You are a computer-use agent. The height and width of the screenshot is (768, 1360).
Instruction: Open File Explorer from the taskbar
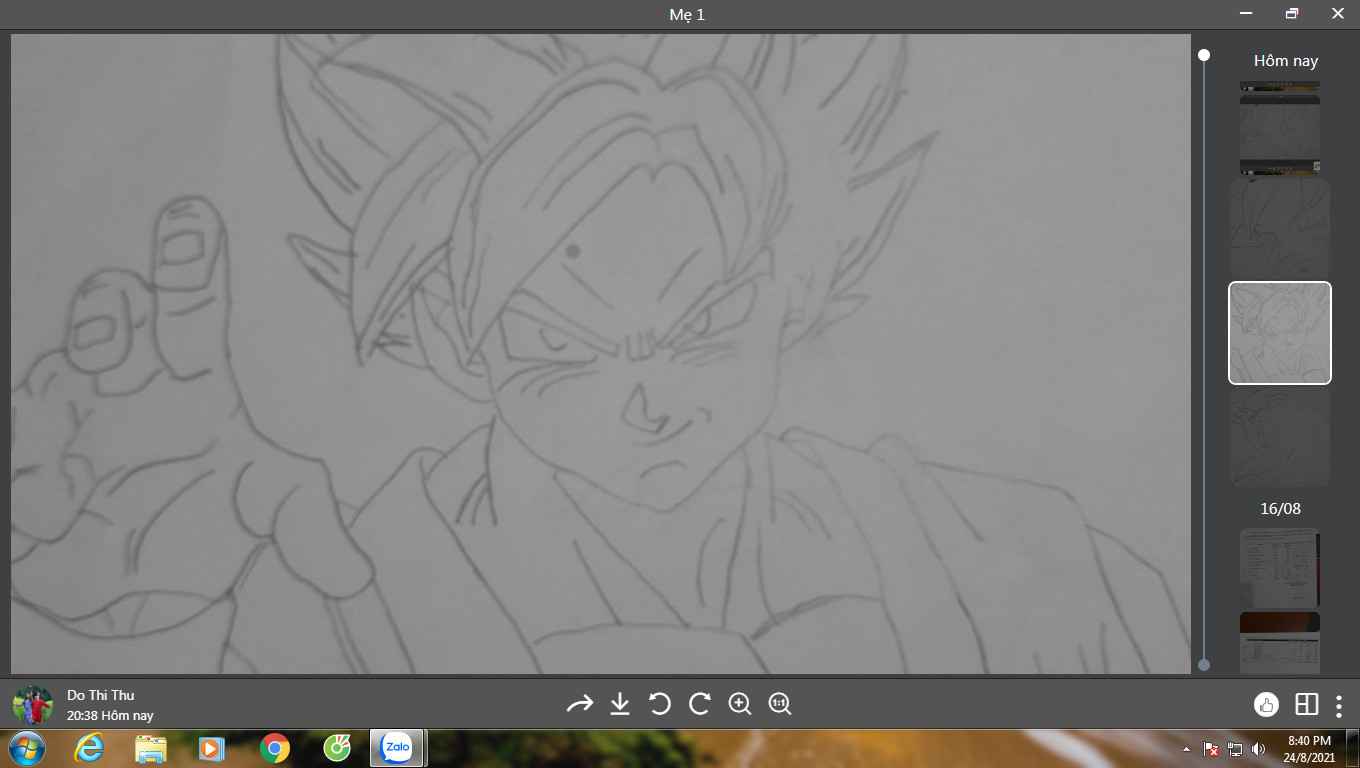point(151,748)
